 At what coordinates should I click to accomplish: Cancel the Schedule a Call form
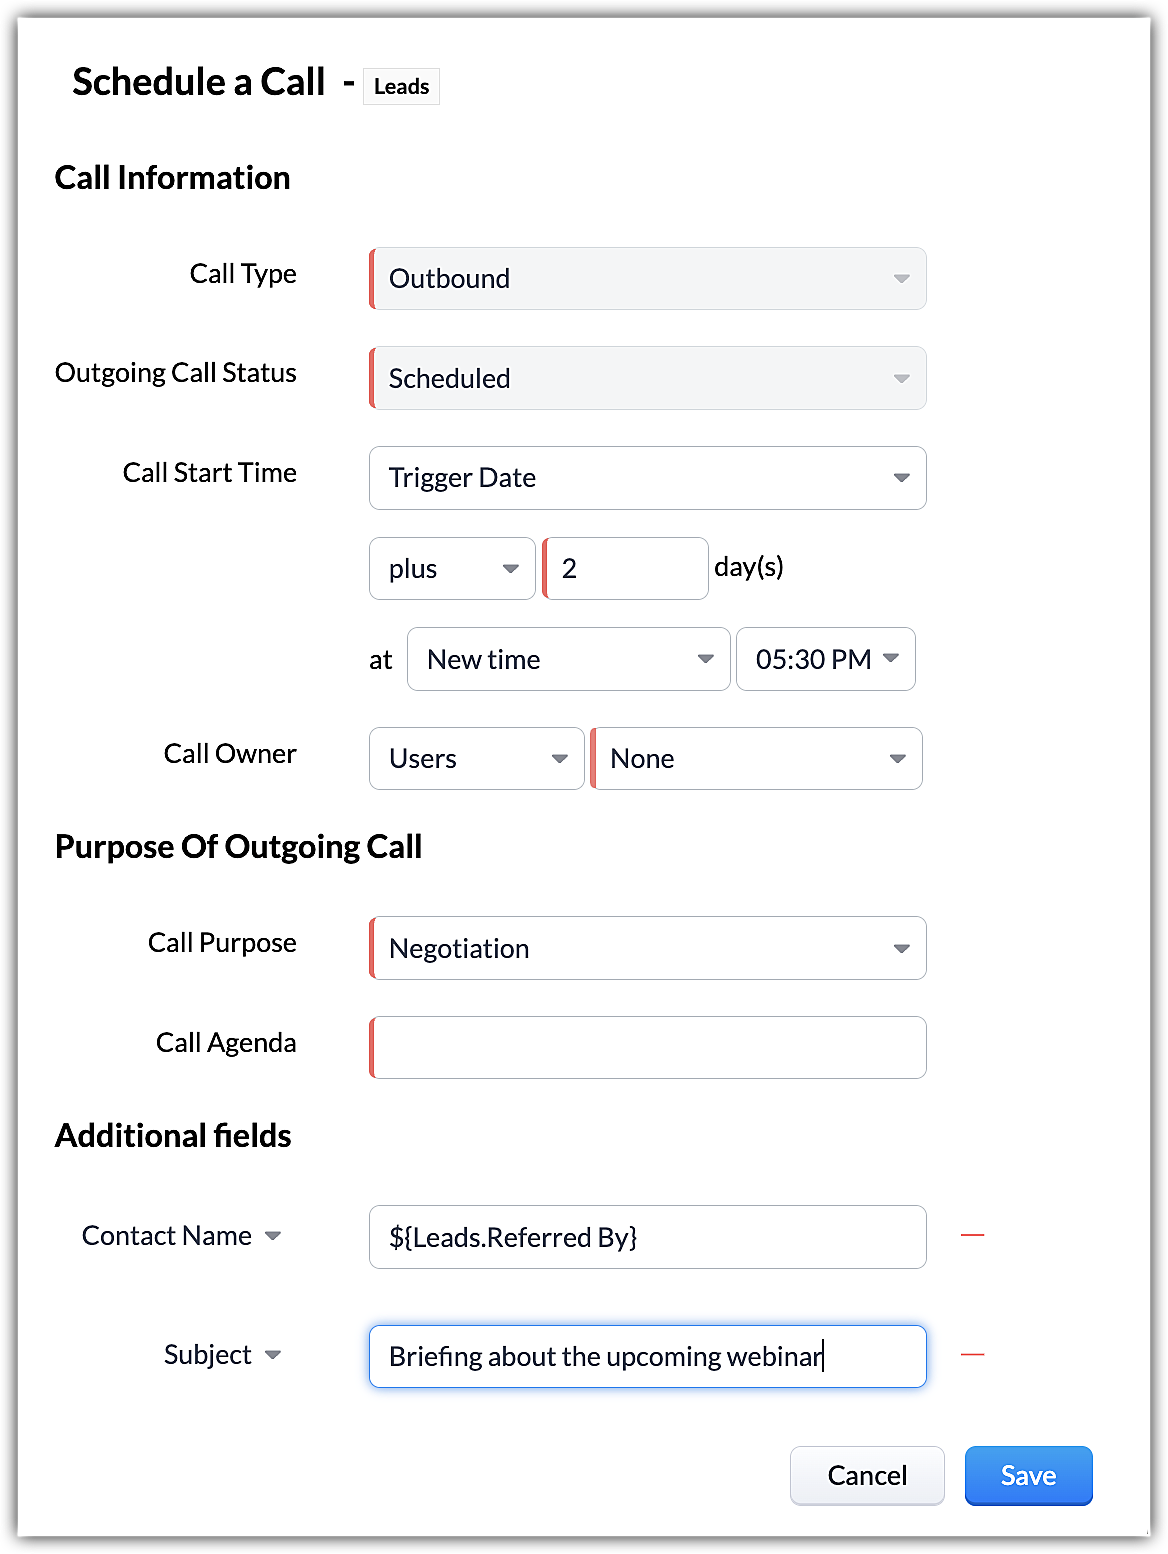click(867, 1475)
